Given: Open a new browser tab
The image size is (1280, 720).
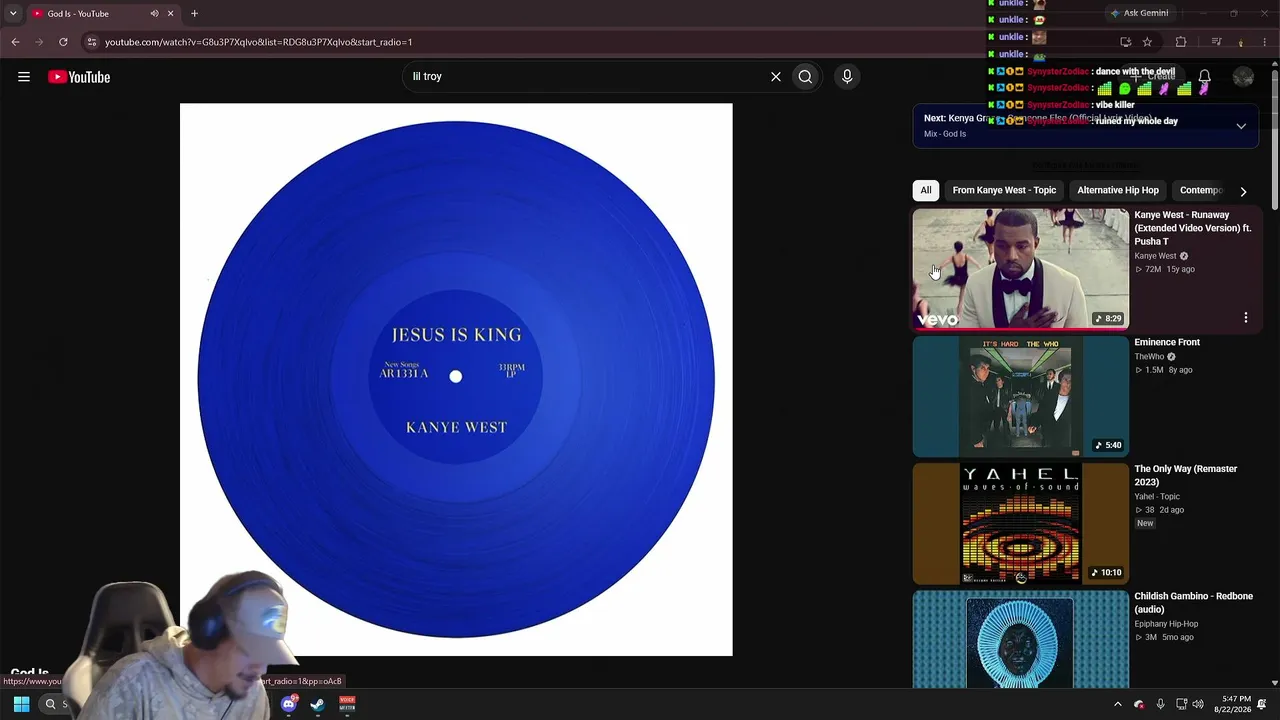Looking at the screenshot, I should click(x=194, y=14).
